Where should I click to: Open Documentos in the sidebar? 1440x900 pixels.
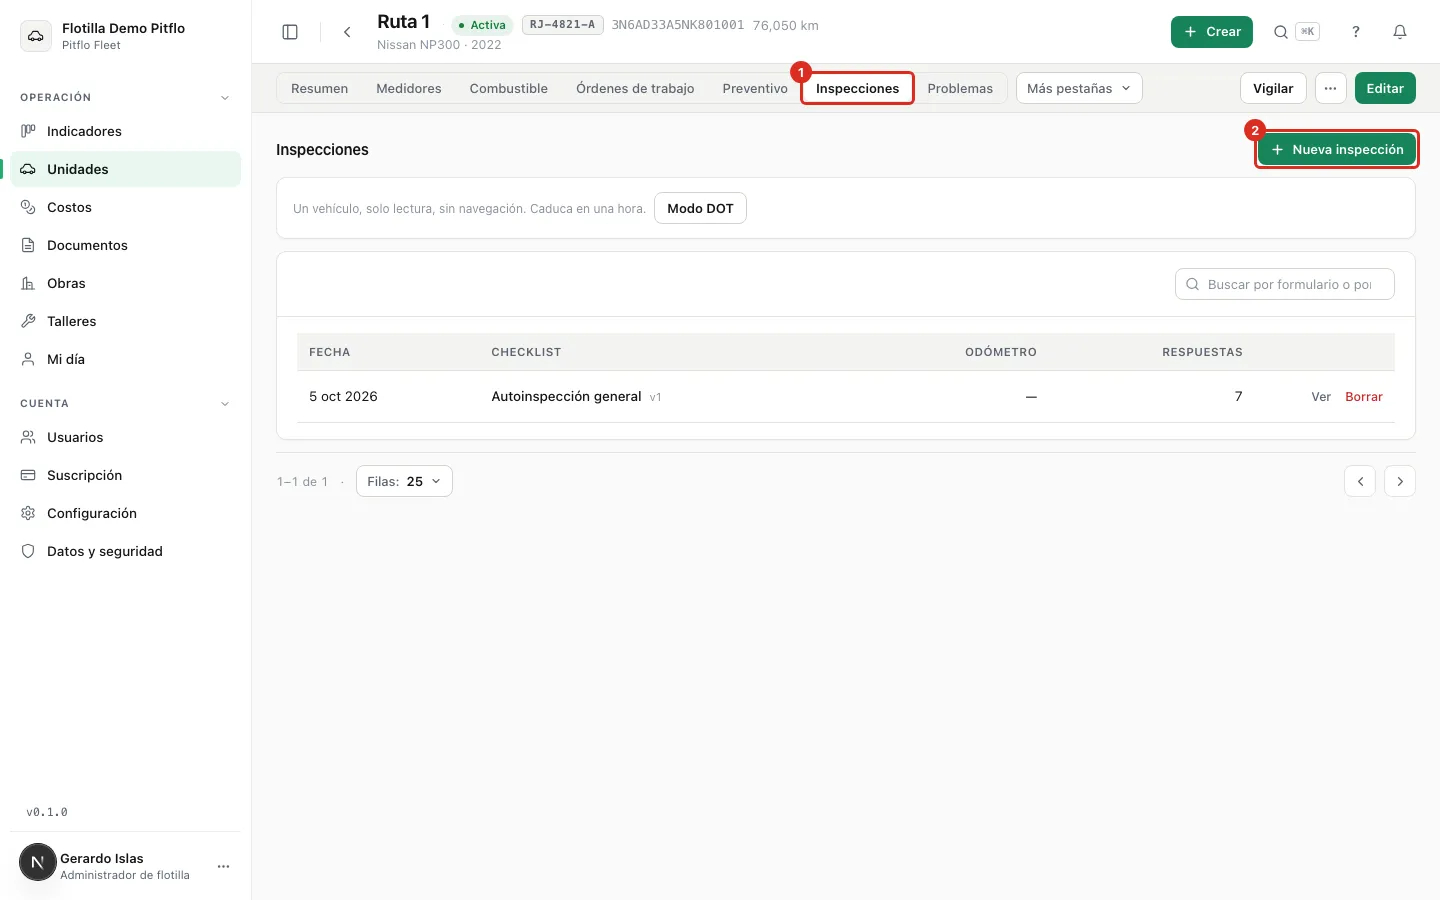126,245
